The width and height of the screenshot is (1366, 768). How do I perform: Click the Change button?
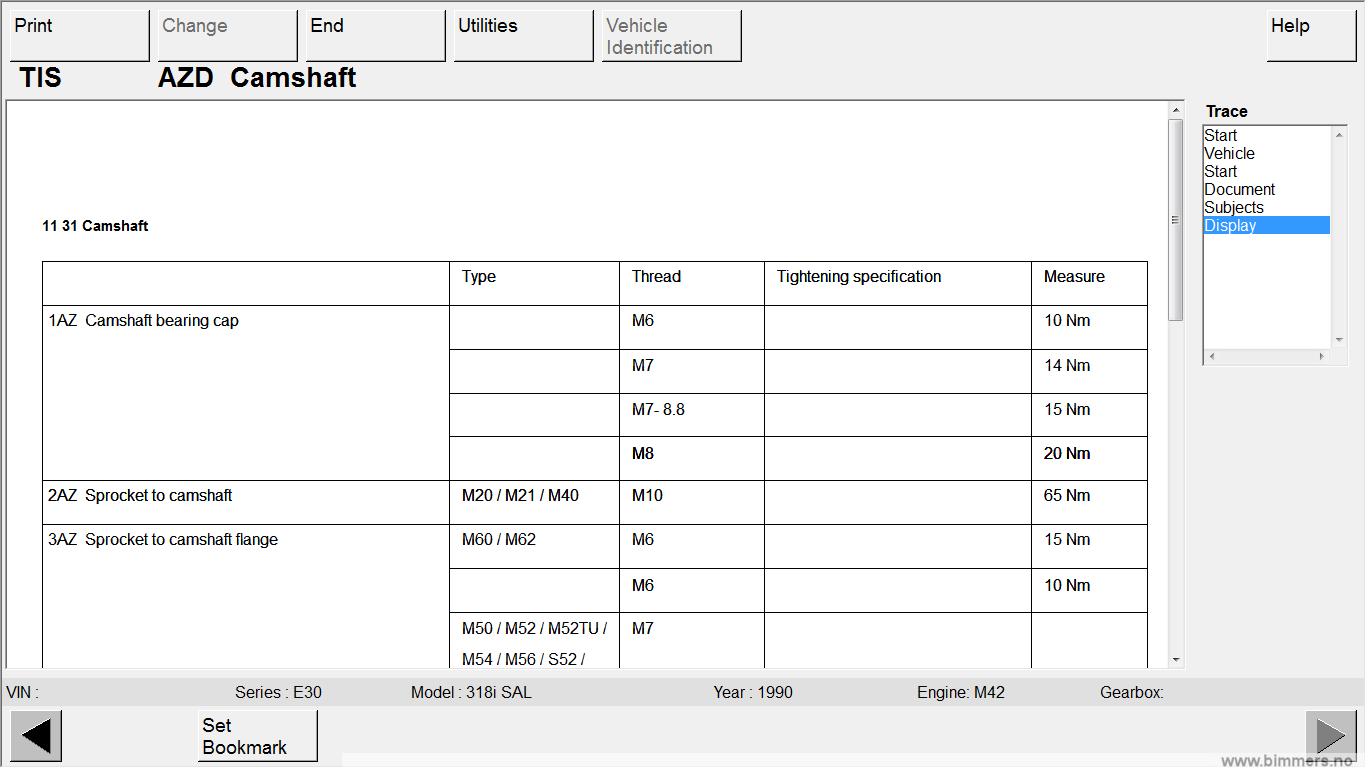[227, 36]
